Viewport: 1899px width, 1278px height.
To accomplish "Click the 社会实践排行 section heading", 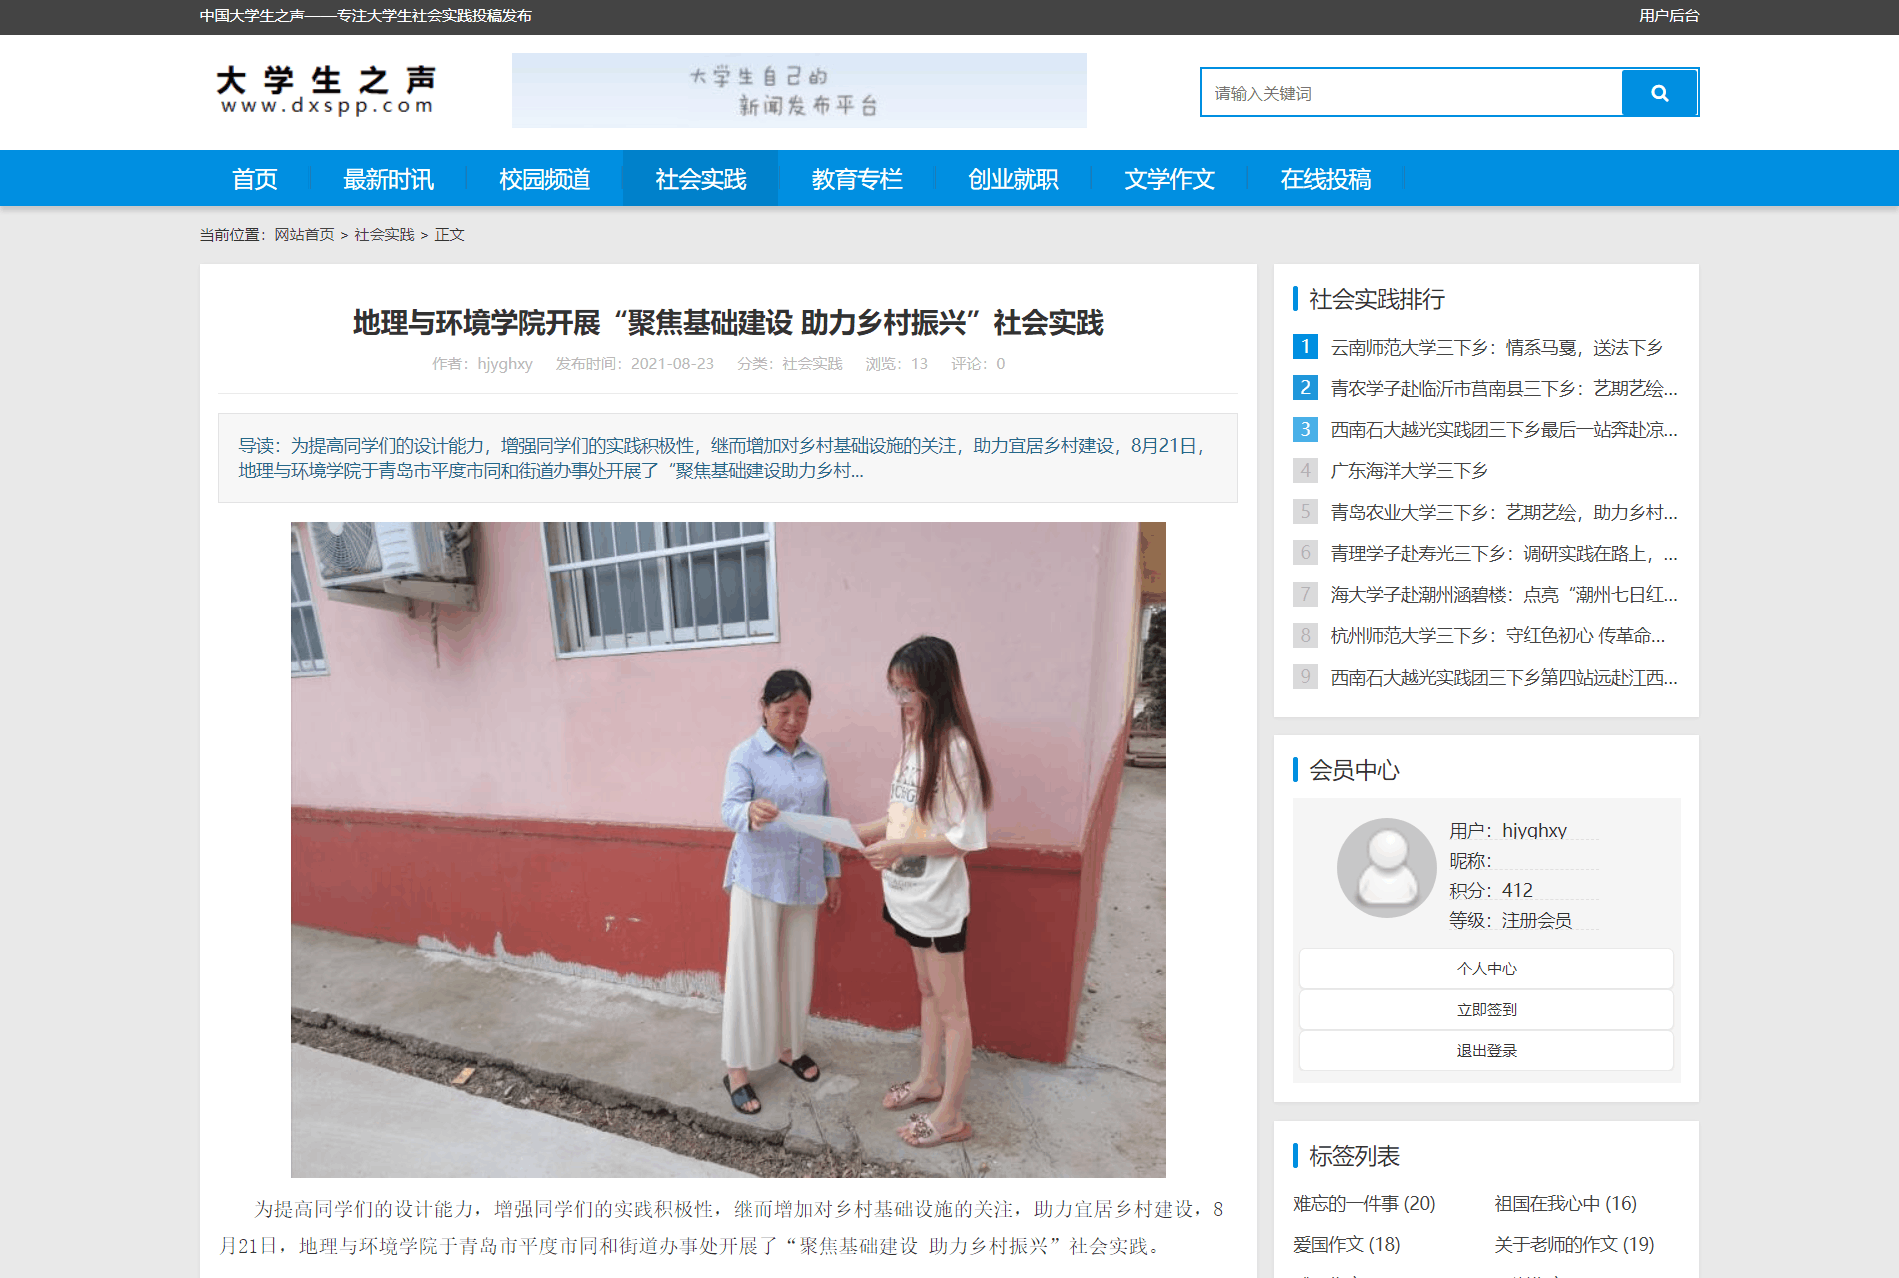I will pyautogui.click(x=1376, y=299).
